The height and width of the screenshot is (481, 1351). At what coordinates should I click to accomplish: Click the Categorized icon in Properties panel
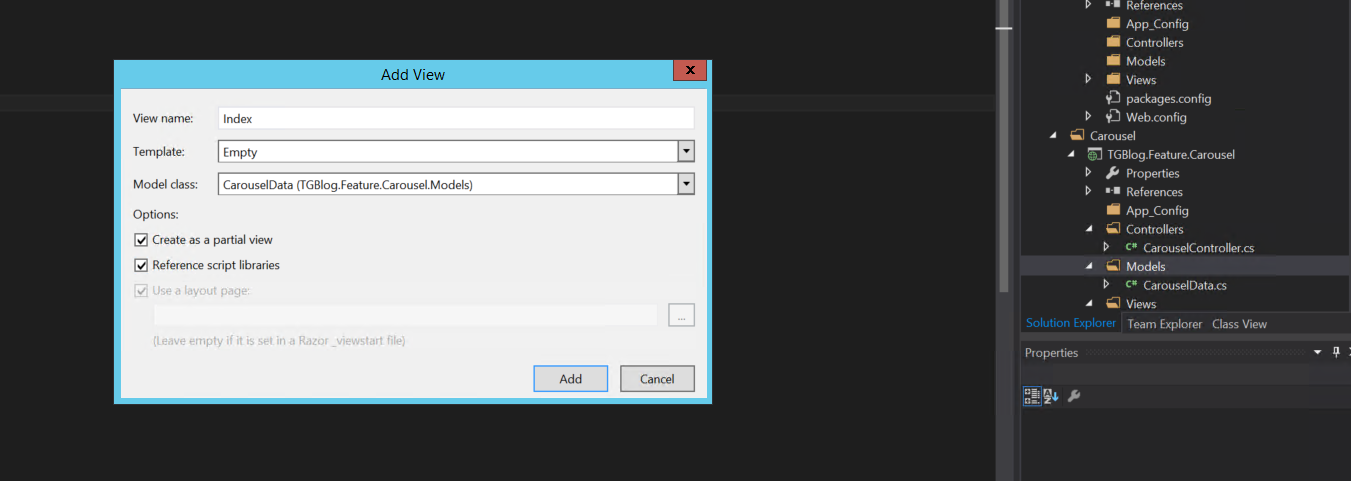pos(1032,396)
